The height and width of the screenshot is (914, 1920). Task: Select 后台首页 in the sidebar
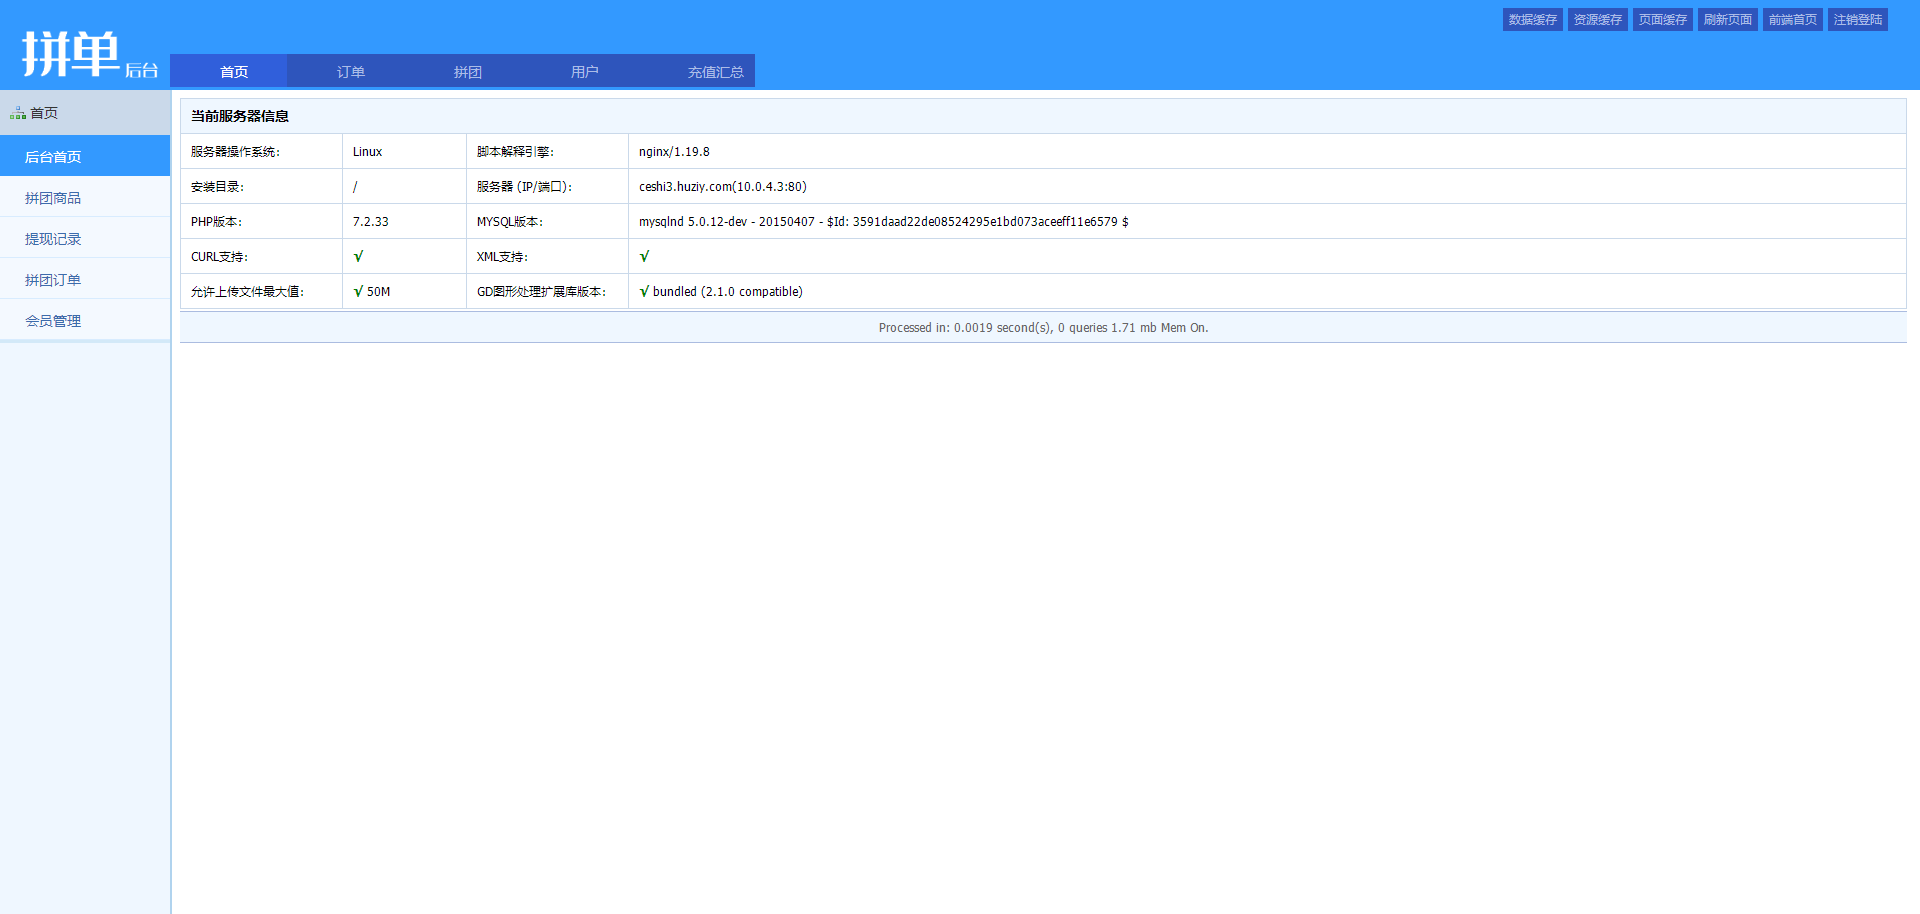53,157
